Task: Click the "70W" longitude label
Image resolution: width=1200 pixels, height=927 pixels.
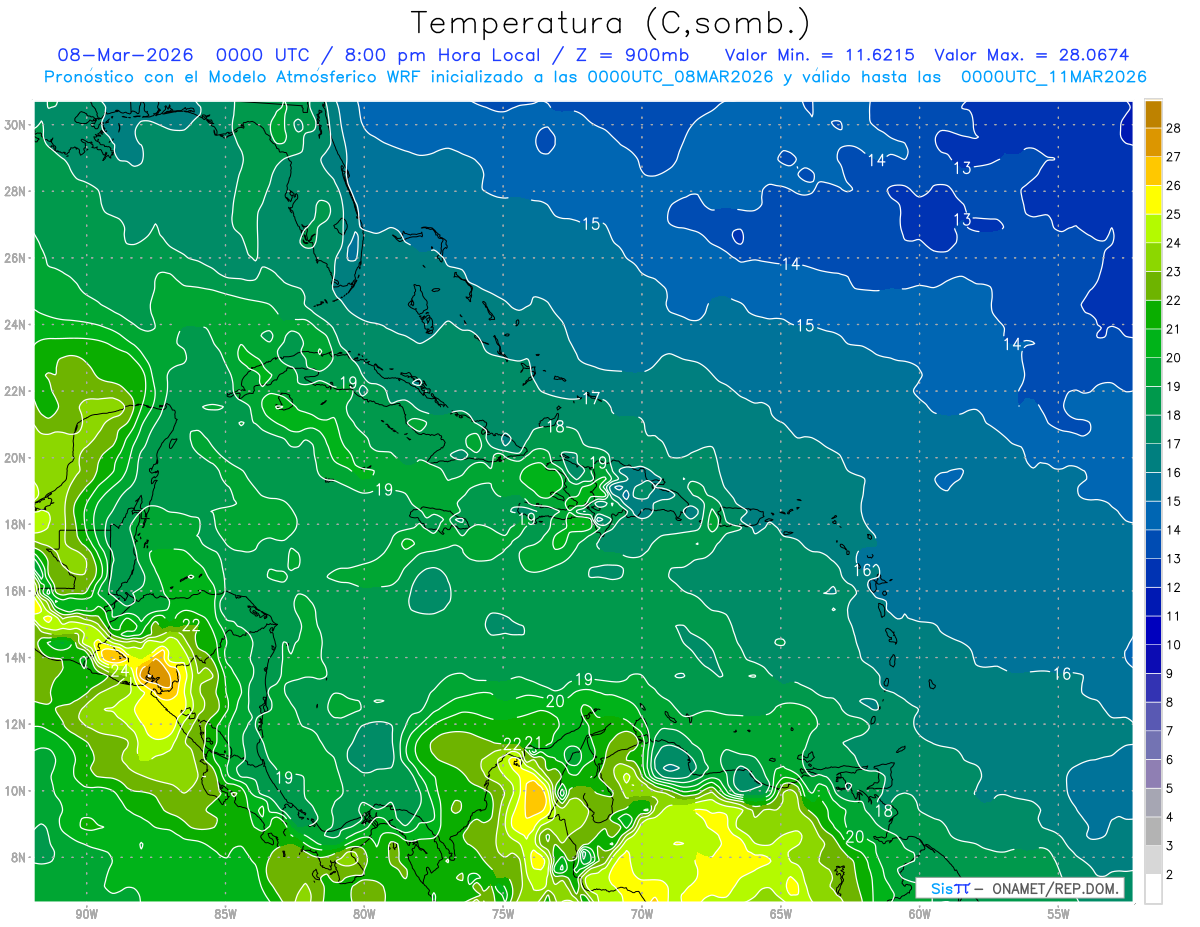Action: pyautogui.click(x=642, y=914)
